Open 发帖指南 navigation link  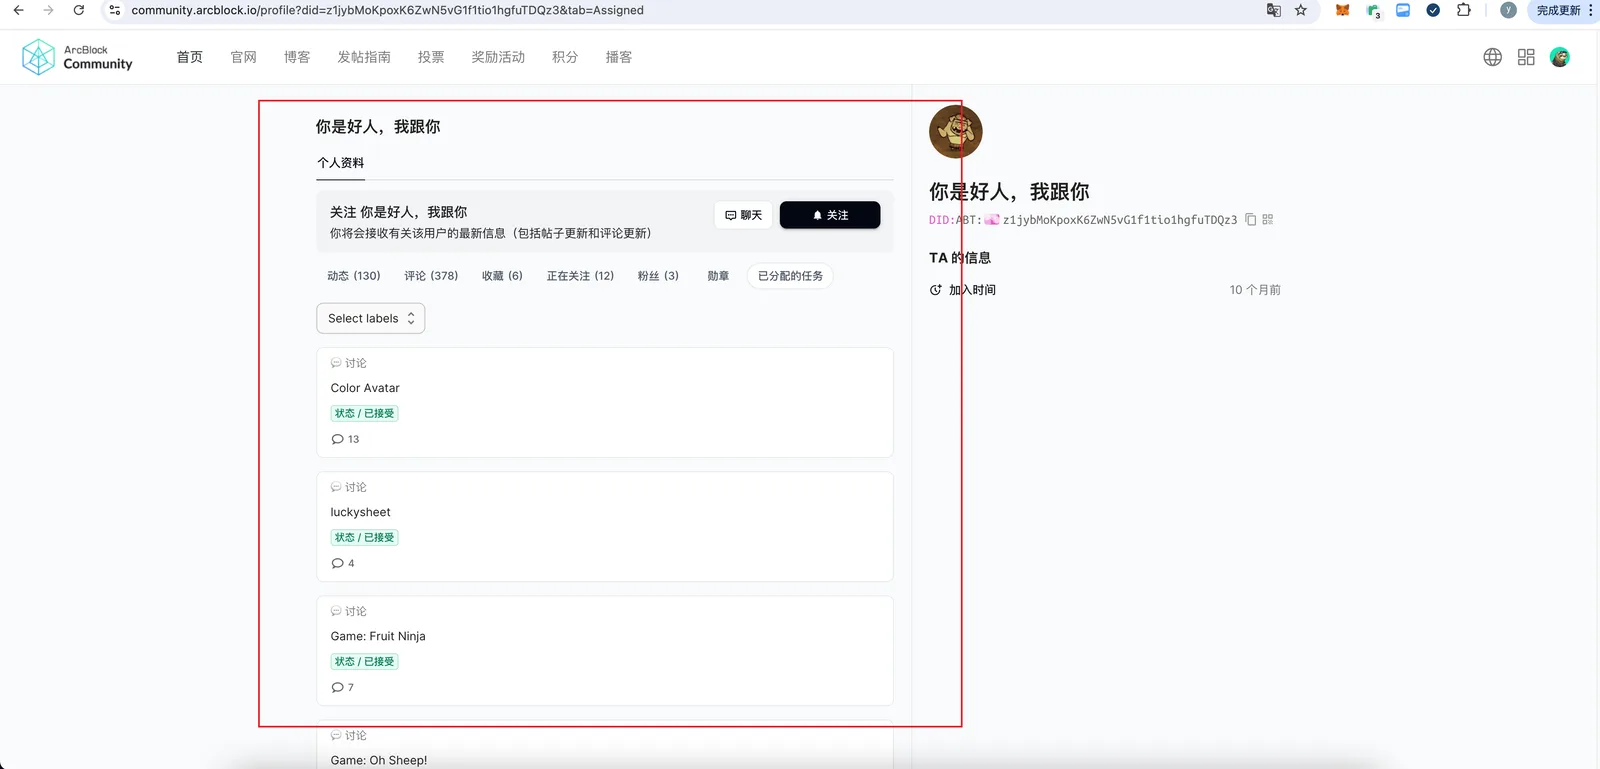(x=364, y=57)
